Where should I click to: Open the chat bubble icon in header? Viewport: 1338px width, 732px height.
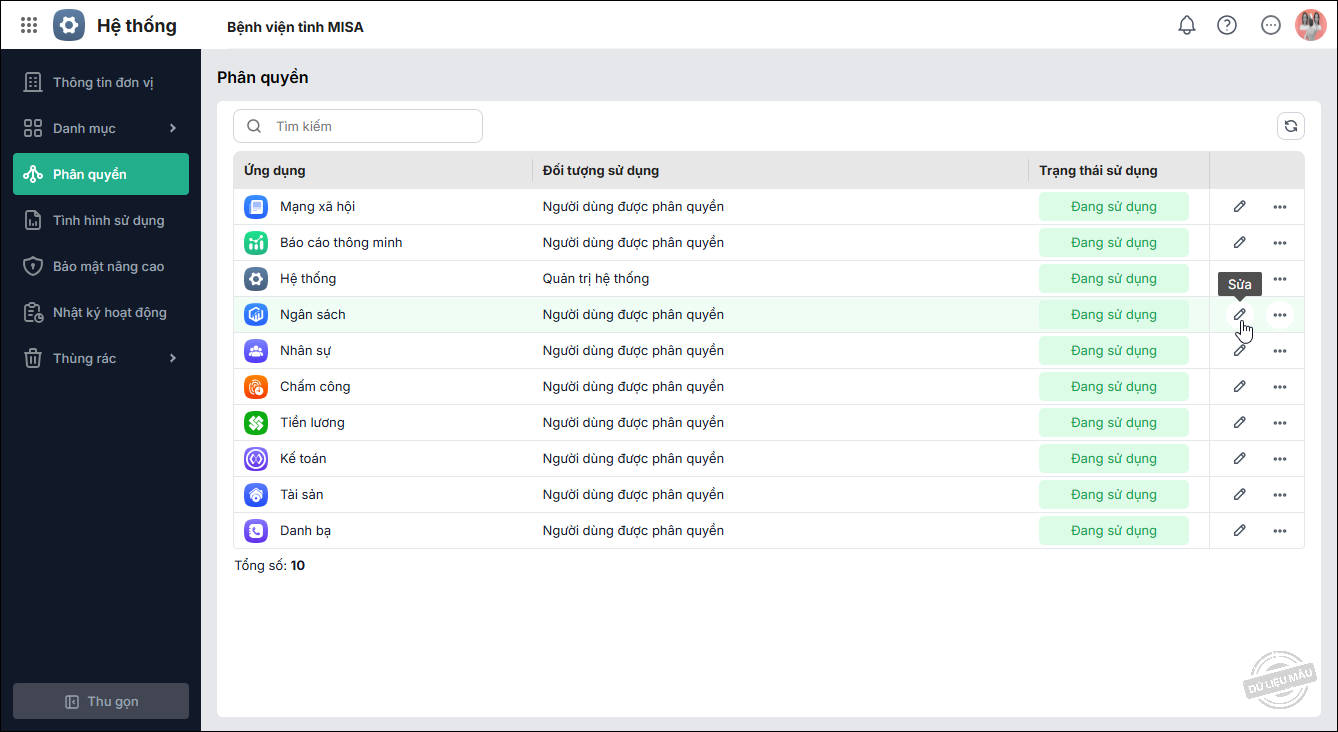pos(1271,25)
